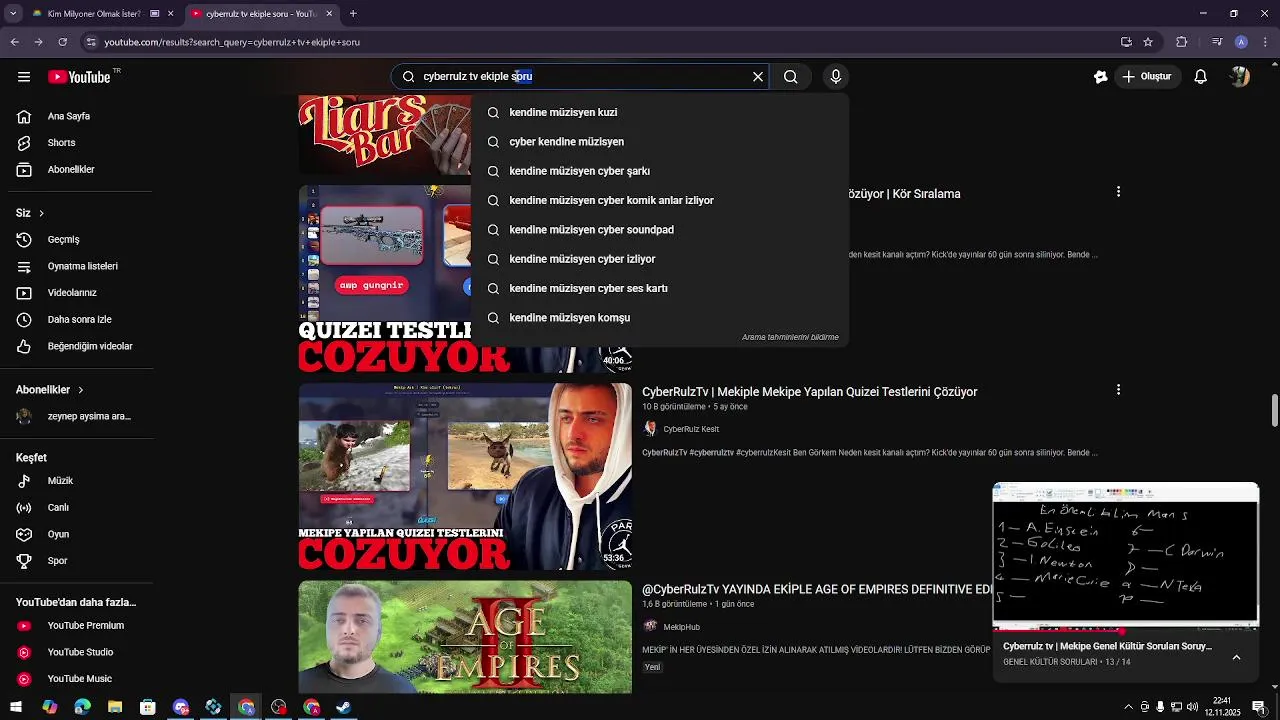The width and height of the screenshot is (1280, 720).
Task: Open the YouTube account avatar menu
Action: [x=1240, y=77]
